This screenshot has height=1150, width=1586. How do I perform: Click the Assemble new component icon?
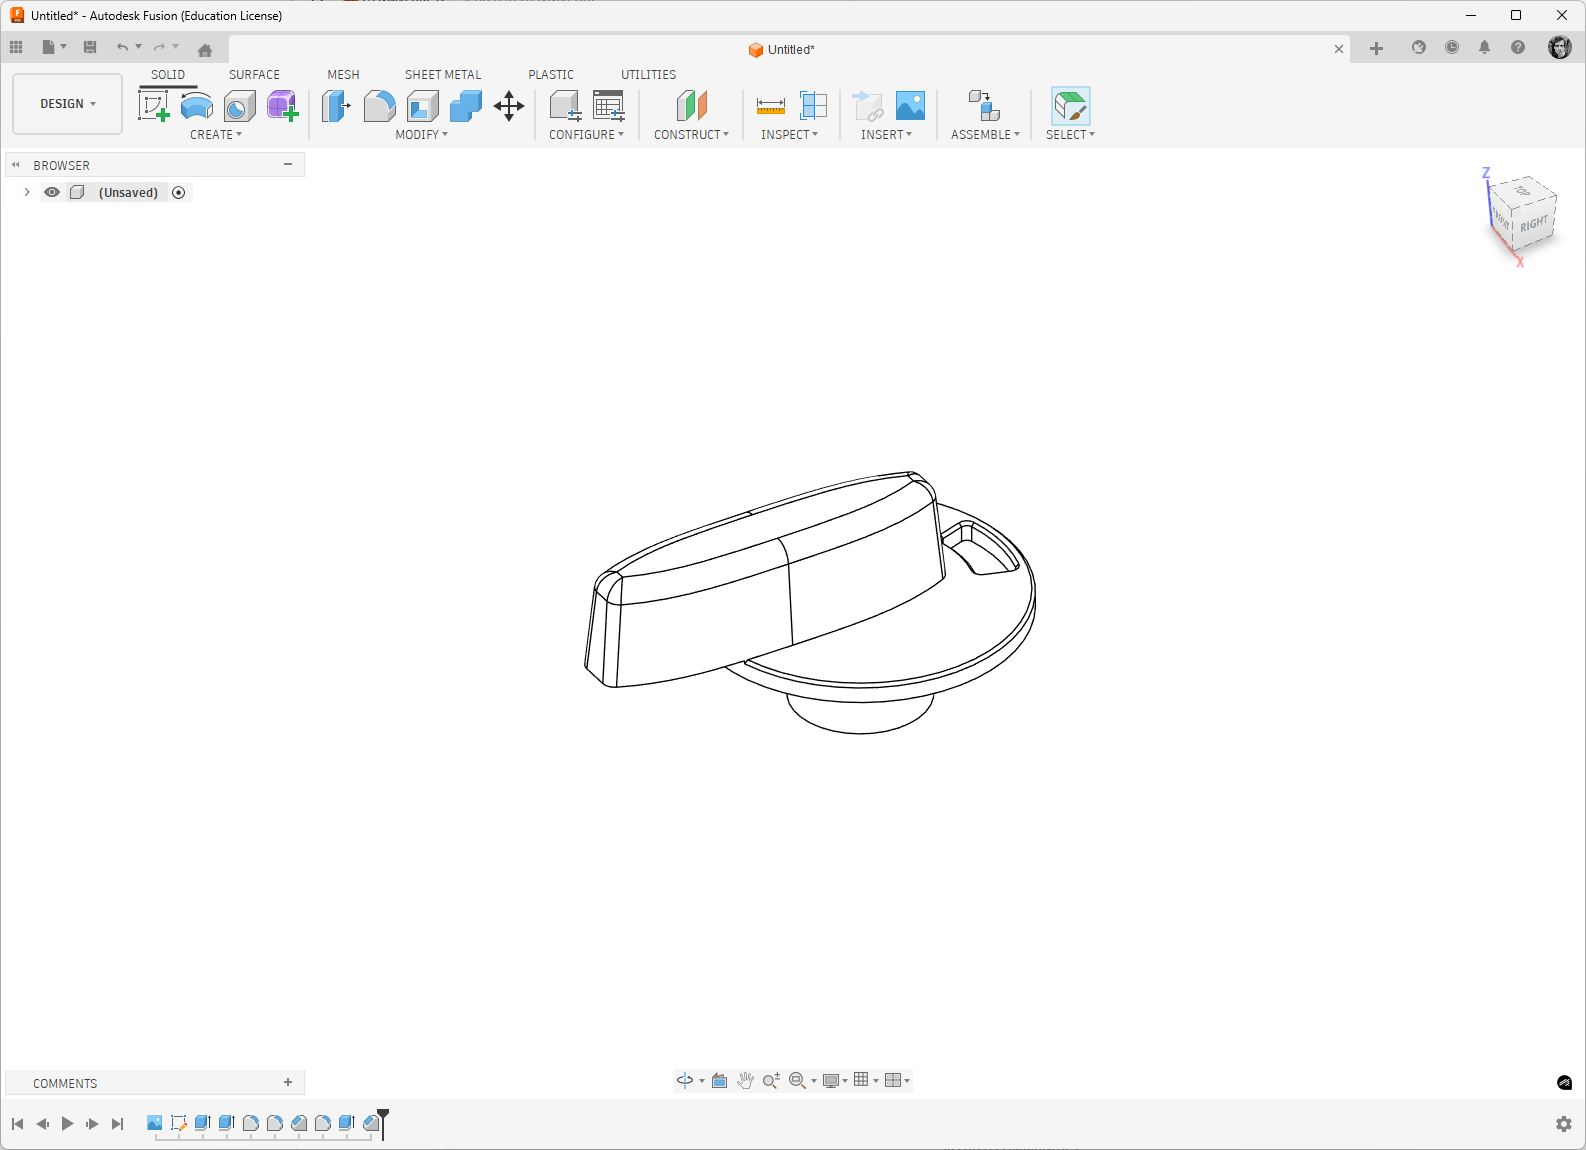coord(985,106)
